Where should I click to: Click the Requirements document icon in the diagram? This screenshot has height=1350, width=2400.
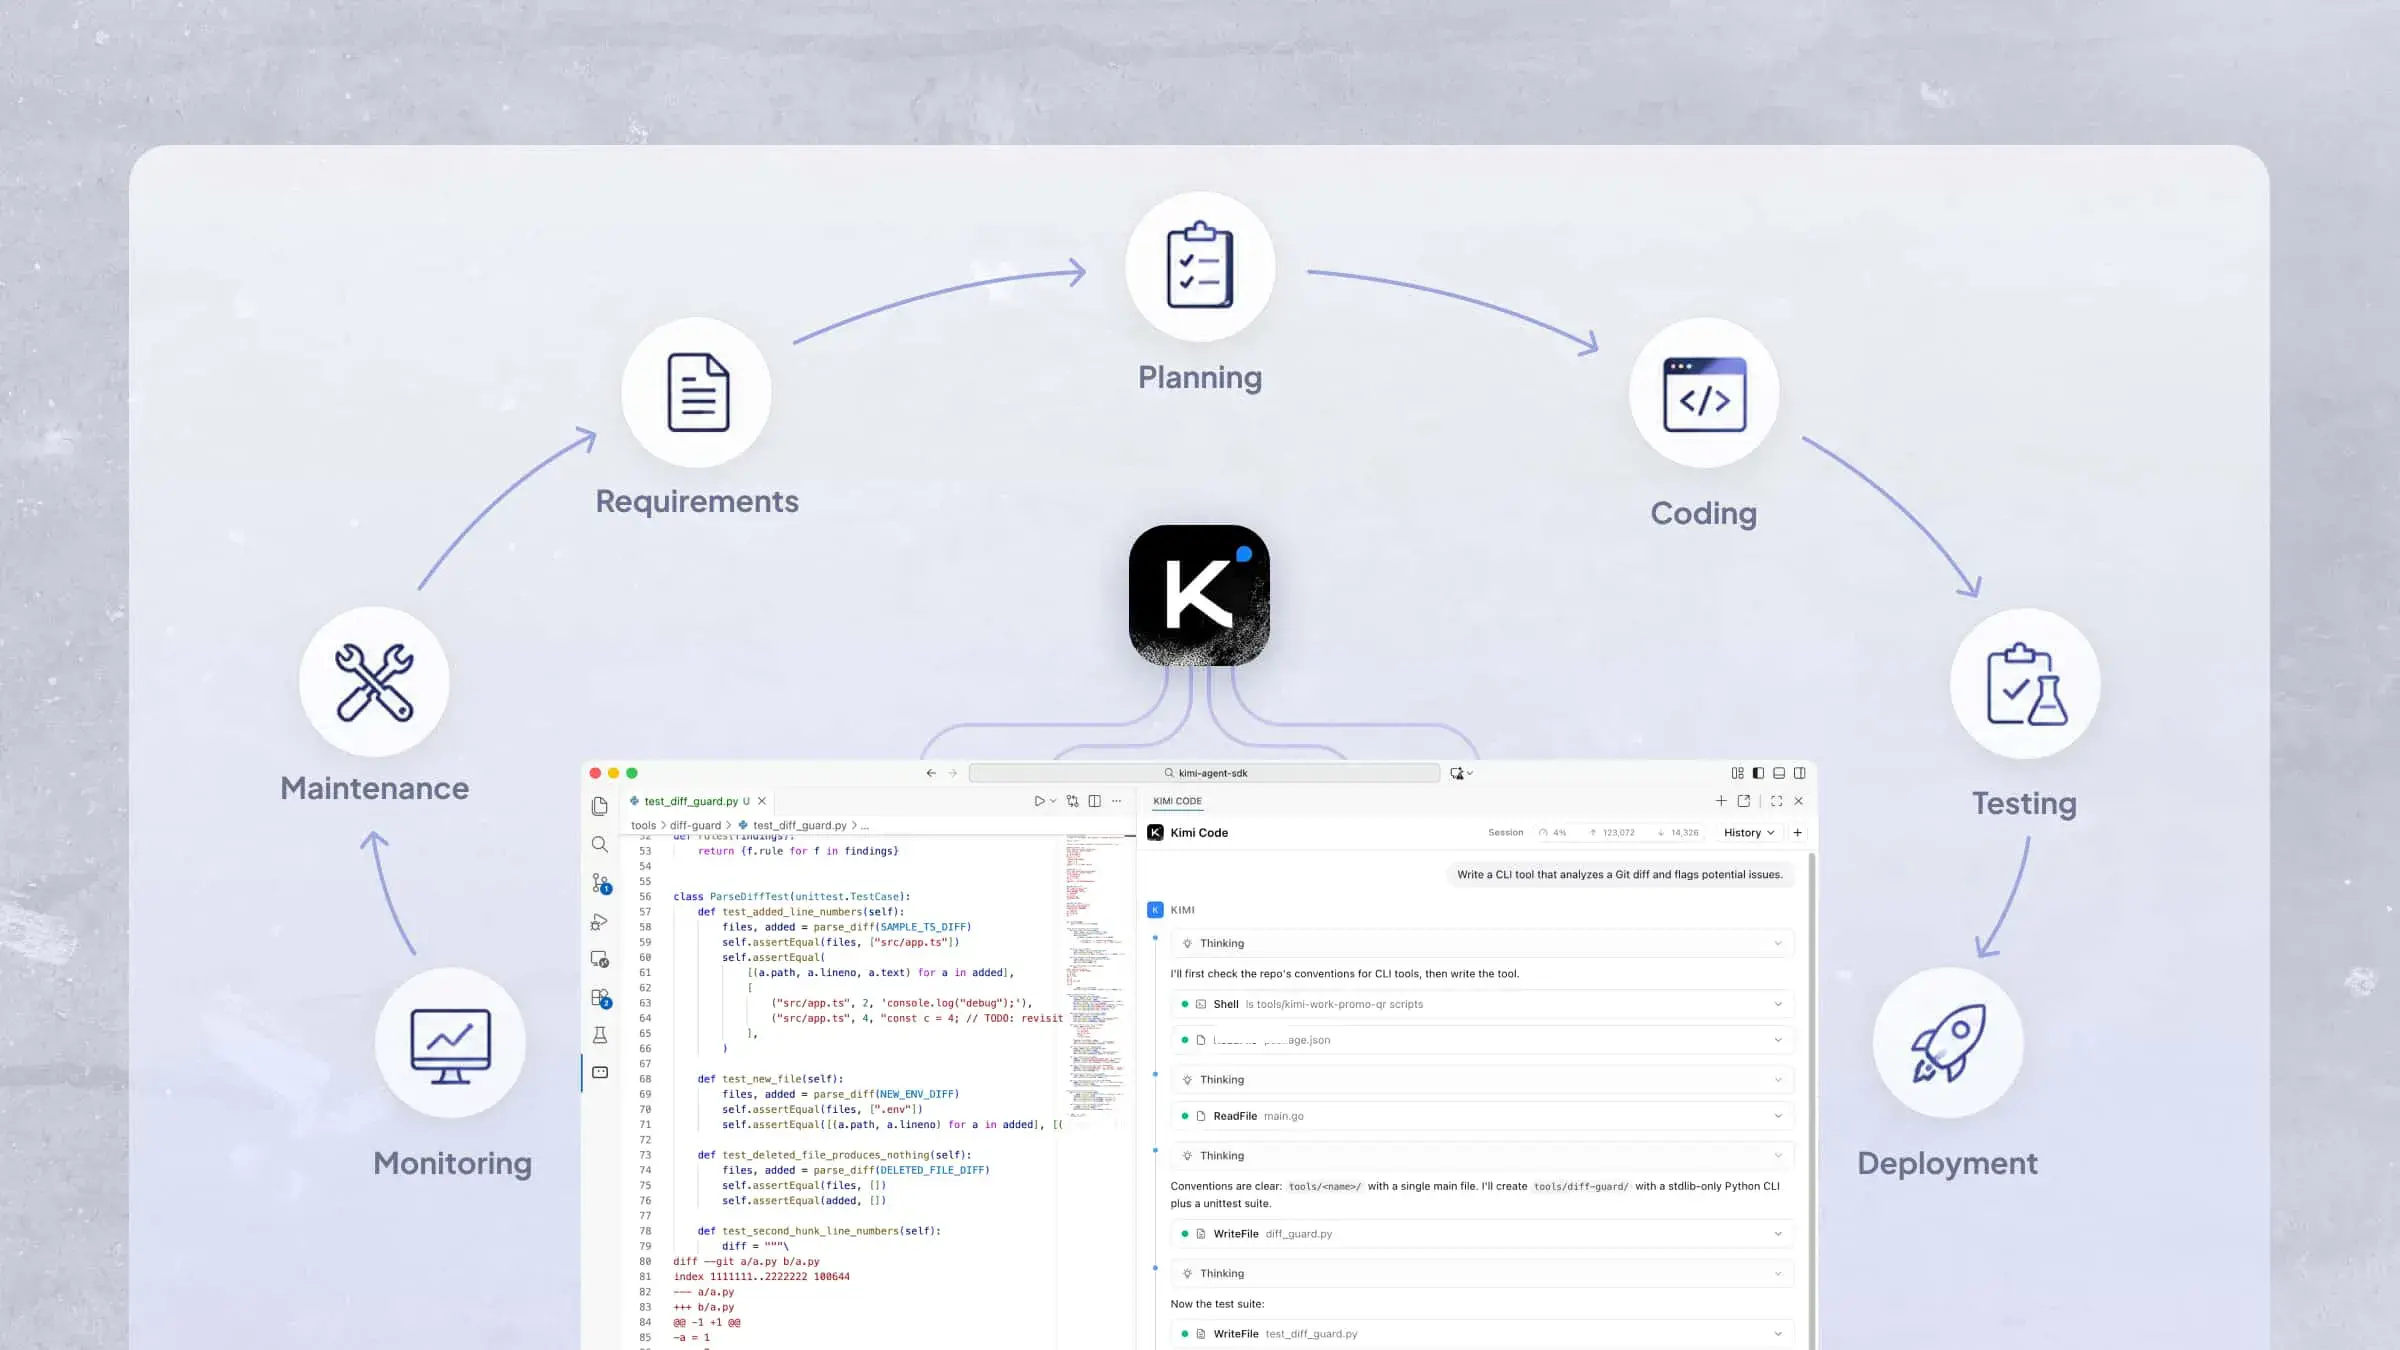[x=697, y=393]
